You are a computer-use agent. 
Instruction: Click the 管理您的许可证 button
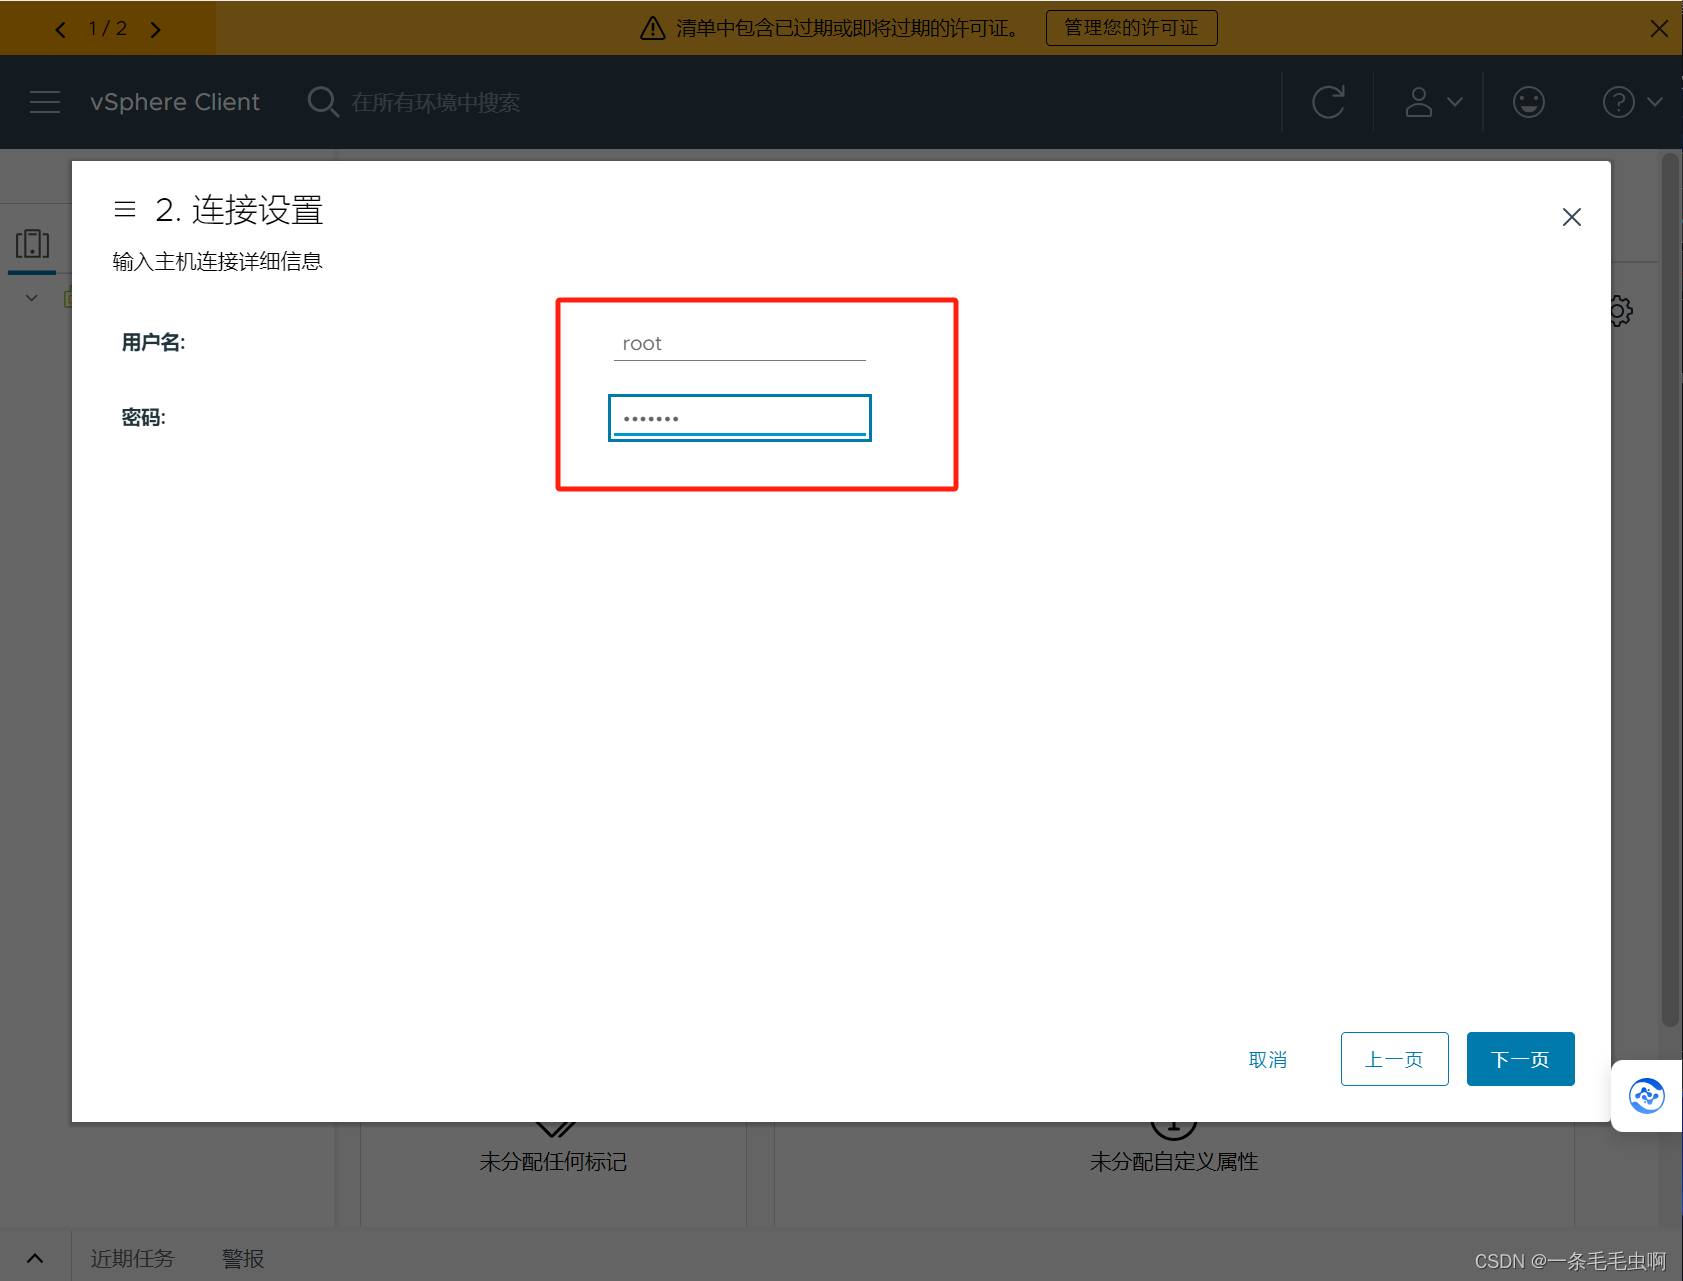(1131, 28)
